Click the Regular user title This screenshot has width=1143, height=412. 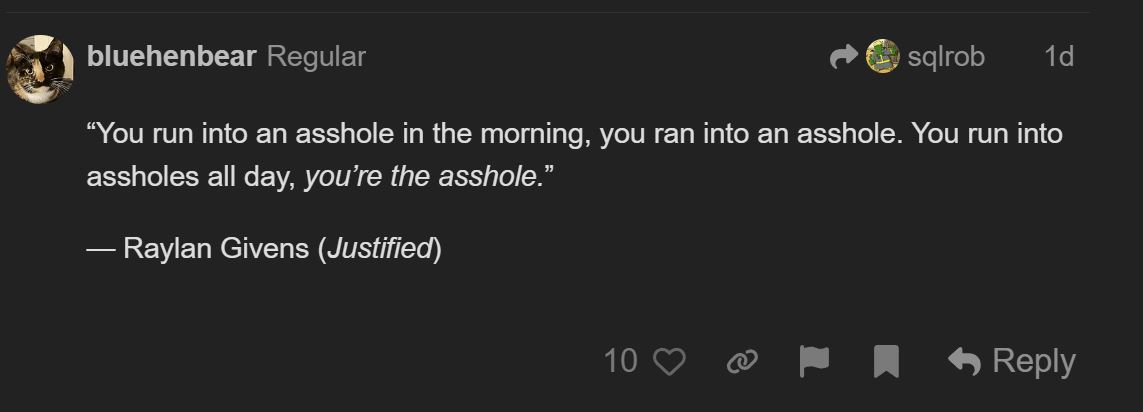pyautogui.click(x=316, y=57)
